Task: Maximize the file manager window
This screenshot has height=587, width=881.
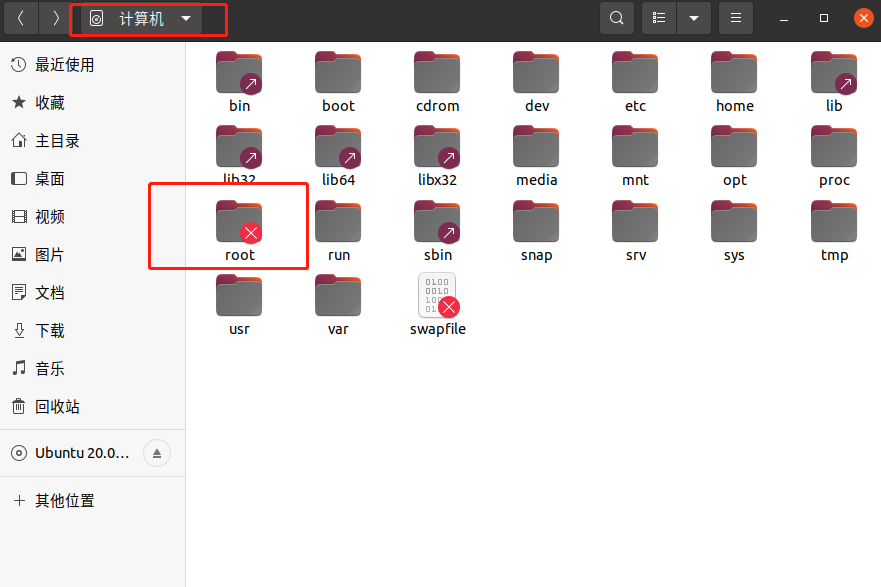Action: tap(824, 19)
